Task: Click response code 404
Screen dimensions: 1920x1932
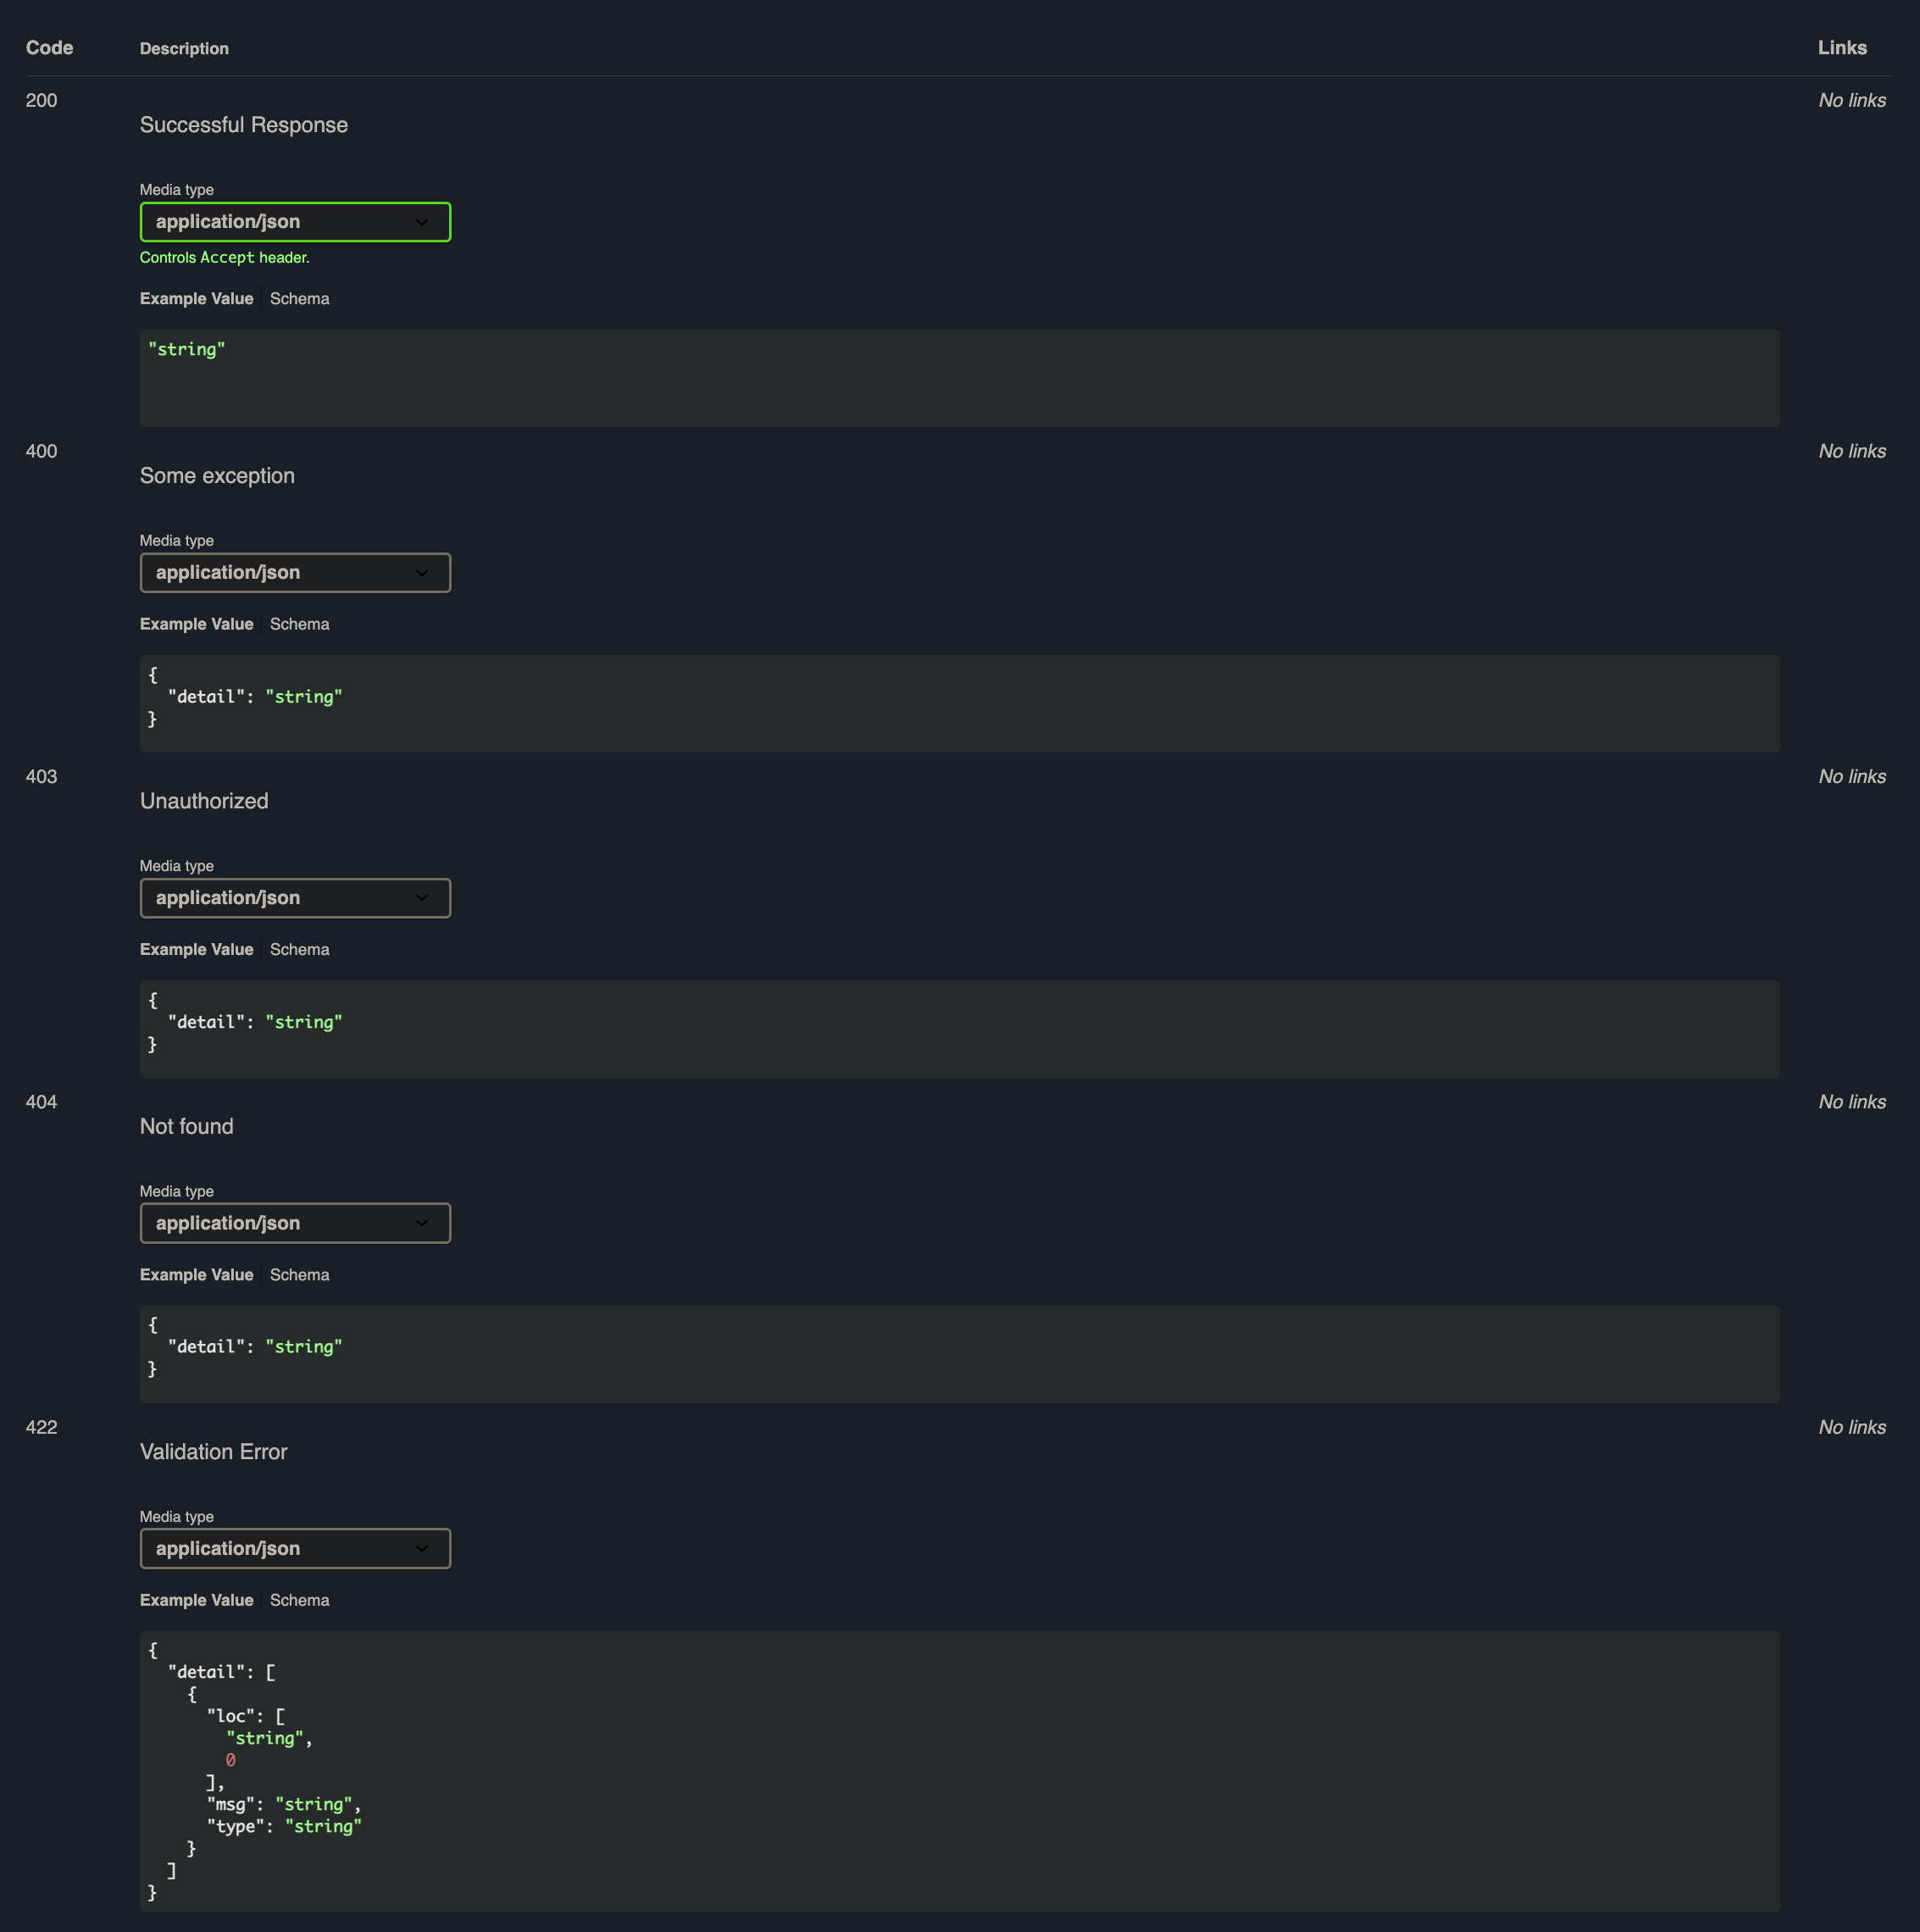Action: [41, 1102]
